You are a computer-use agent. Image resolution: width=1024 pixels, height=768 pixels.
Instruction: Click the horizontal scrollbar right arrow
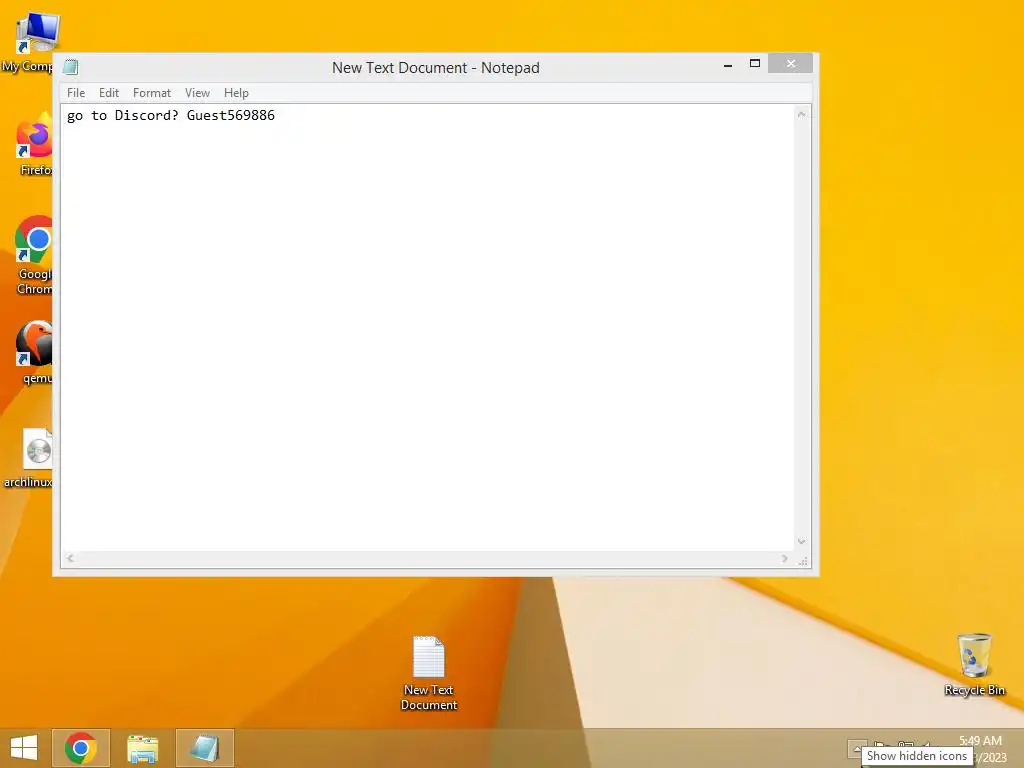tap(785, 558)
